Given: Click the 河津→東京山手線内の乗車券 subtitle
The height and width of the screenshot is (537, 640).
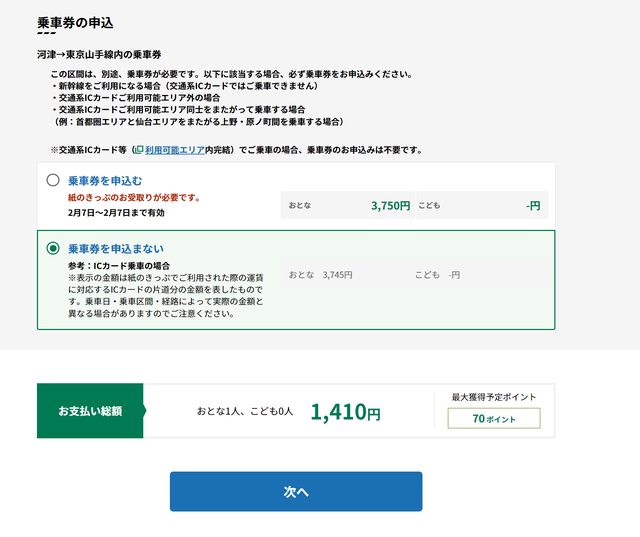Looking at the screenshot, I should [99, 53].
